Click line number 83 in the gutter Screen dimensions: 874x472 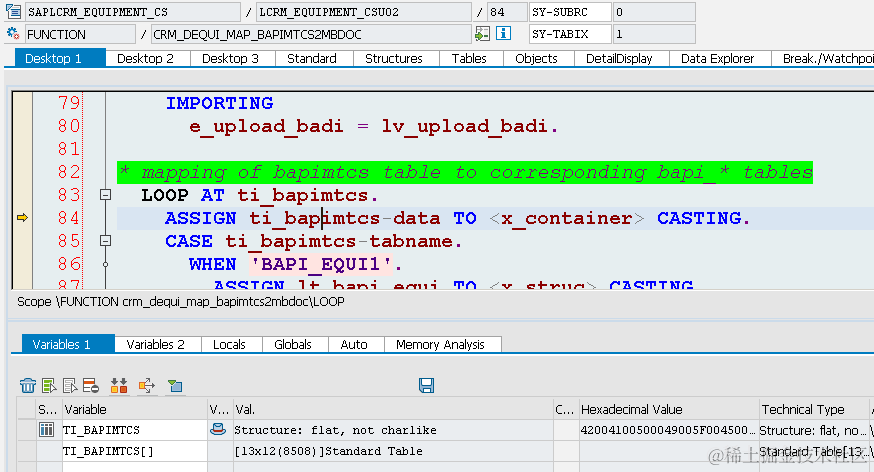(x=69, y=194)
